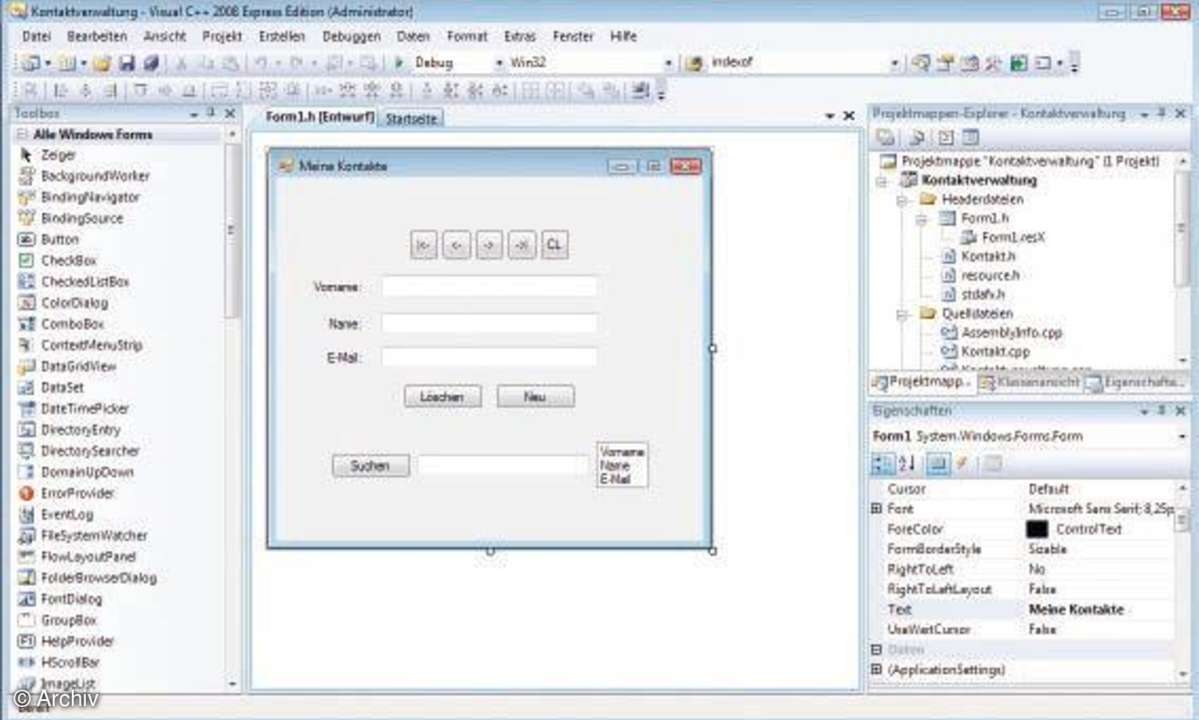This screenshot has width=1199, height=720.
Task: Sort properties alphabetically in Eigenschaften
Action: point(907,463)
